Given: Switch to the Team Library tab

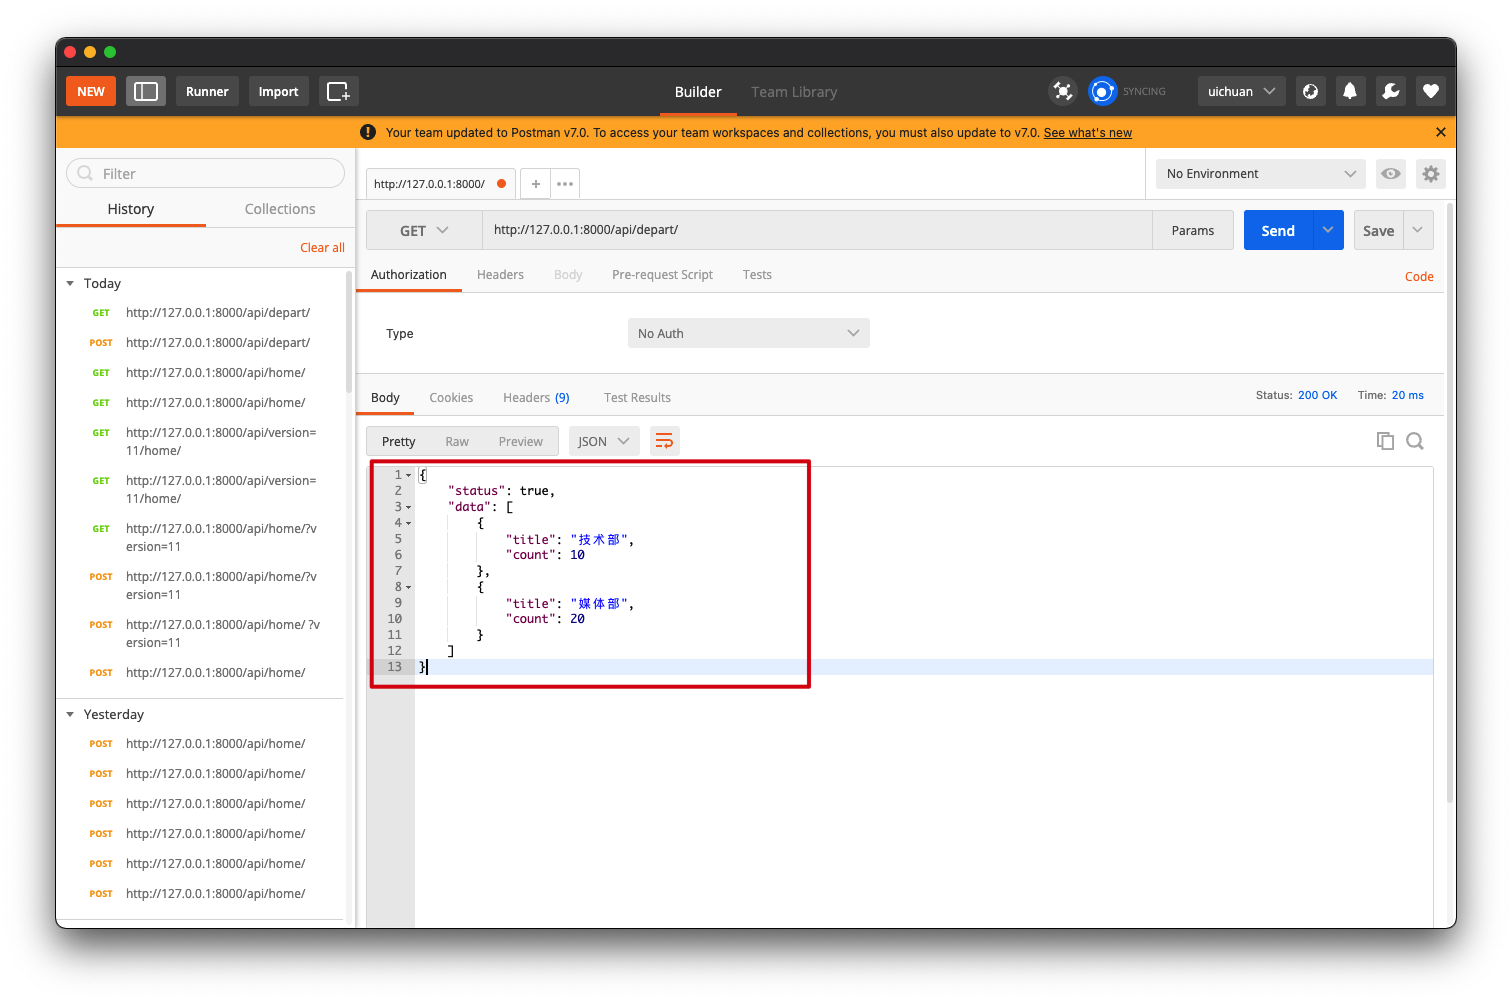Looking at the screenshot, I should click(794, 92).
